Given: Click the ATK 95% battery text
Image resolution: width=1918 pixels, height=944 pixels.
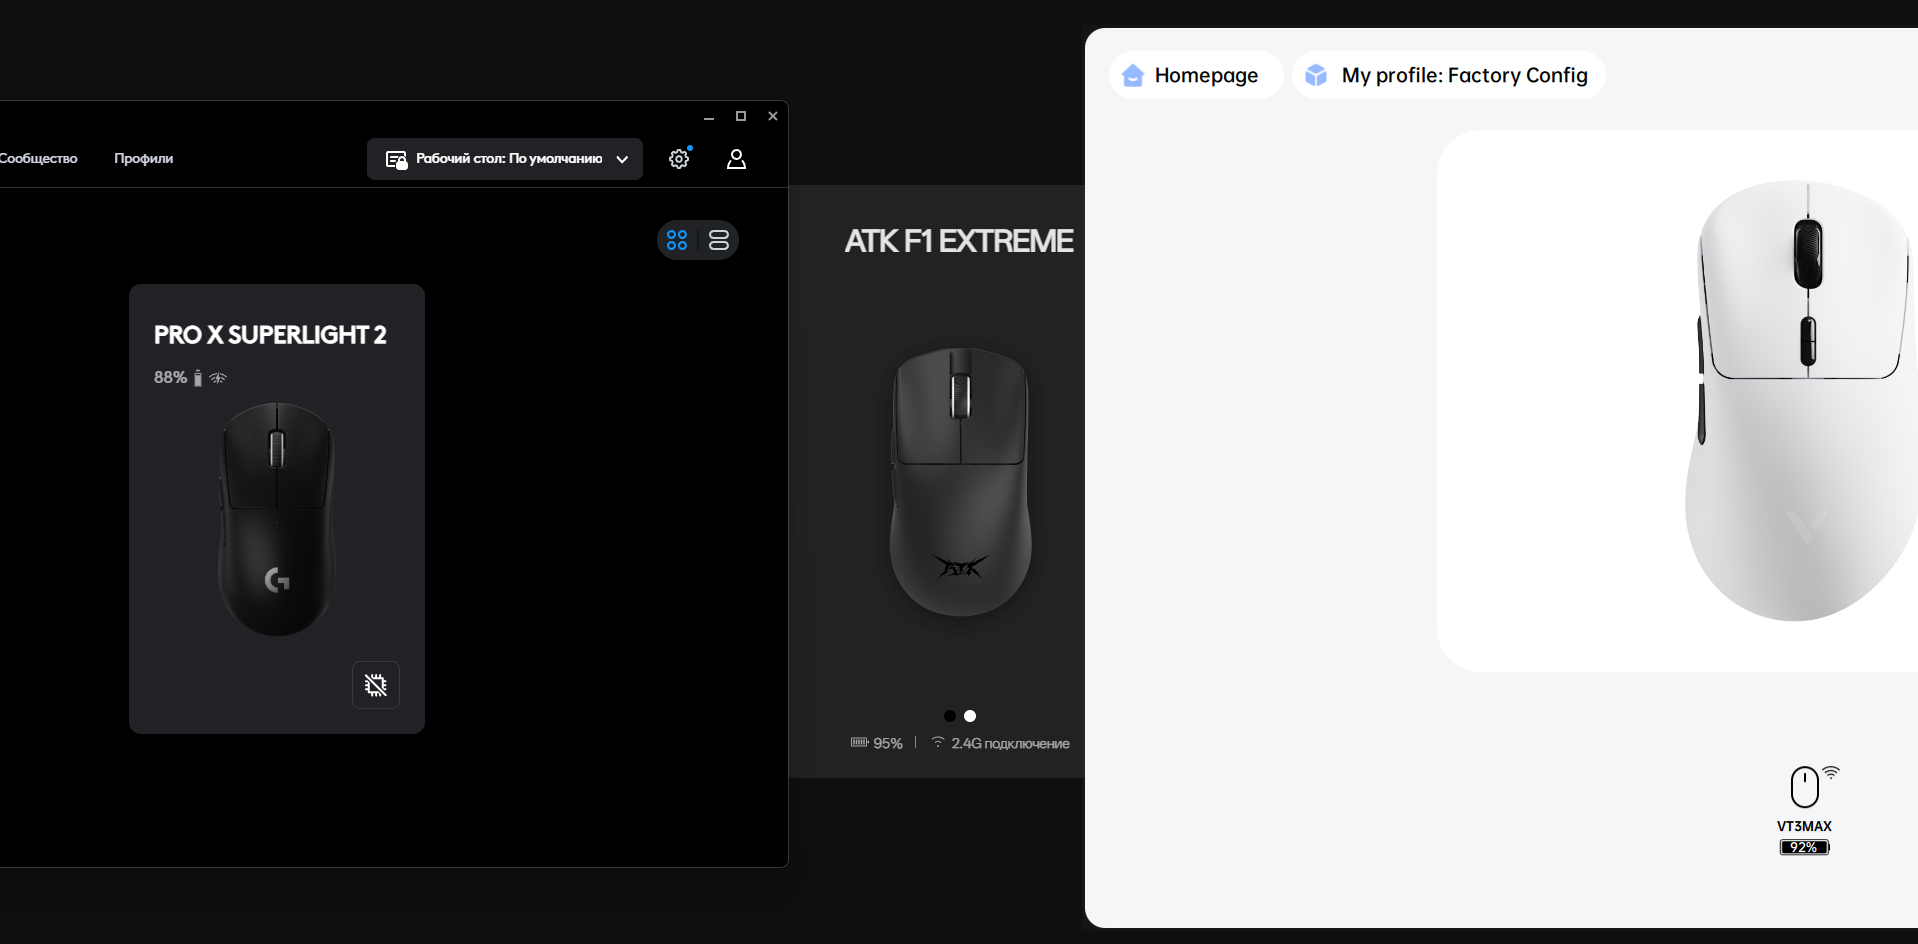Looking at the screenshot, I should [888, 743].
